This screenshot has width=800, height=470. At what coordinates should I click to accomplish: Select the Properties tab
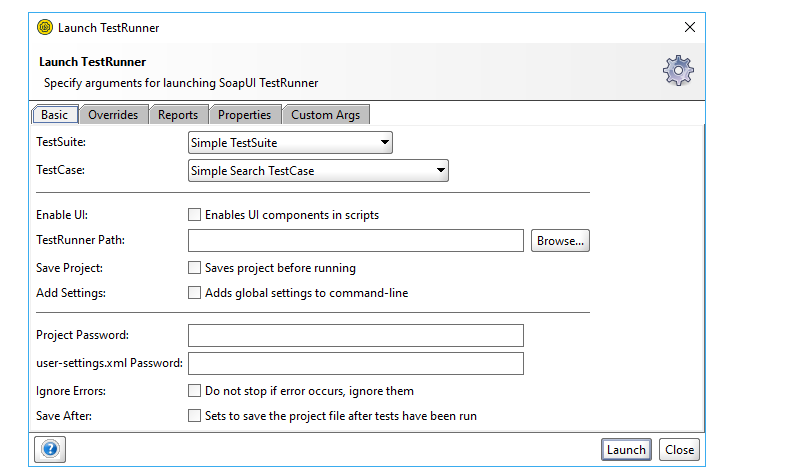[244, 115]
